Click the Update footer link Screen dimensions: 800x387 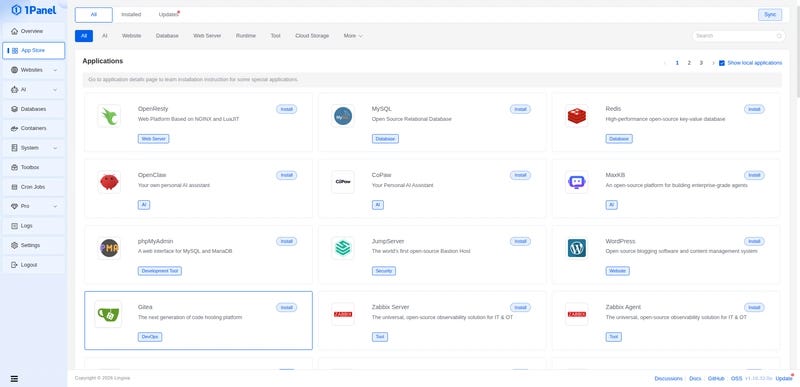pyautogui.click(x=784, y=378)
